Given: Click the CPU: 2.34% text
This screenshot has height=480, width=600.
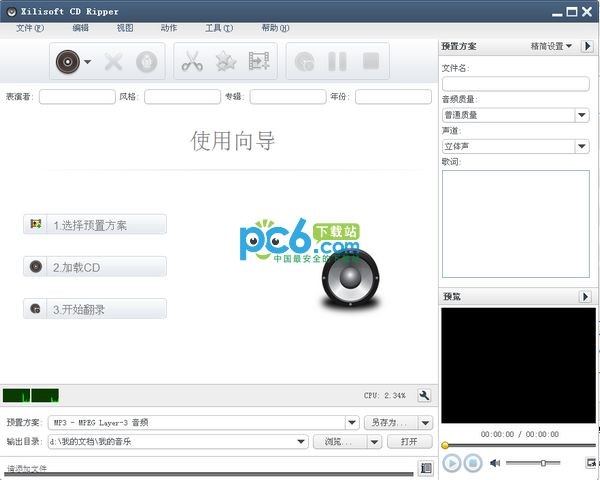Looking at the screenshot, I should [385, 395].
